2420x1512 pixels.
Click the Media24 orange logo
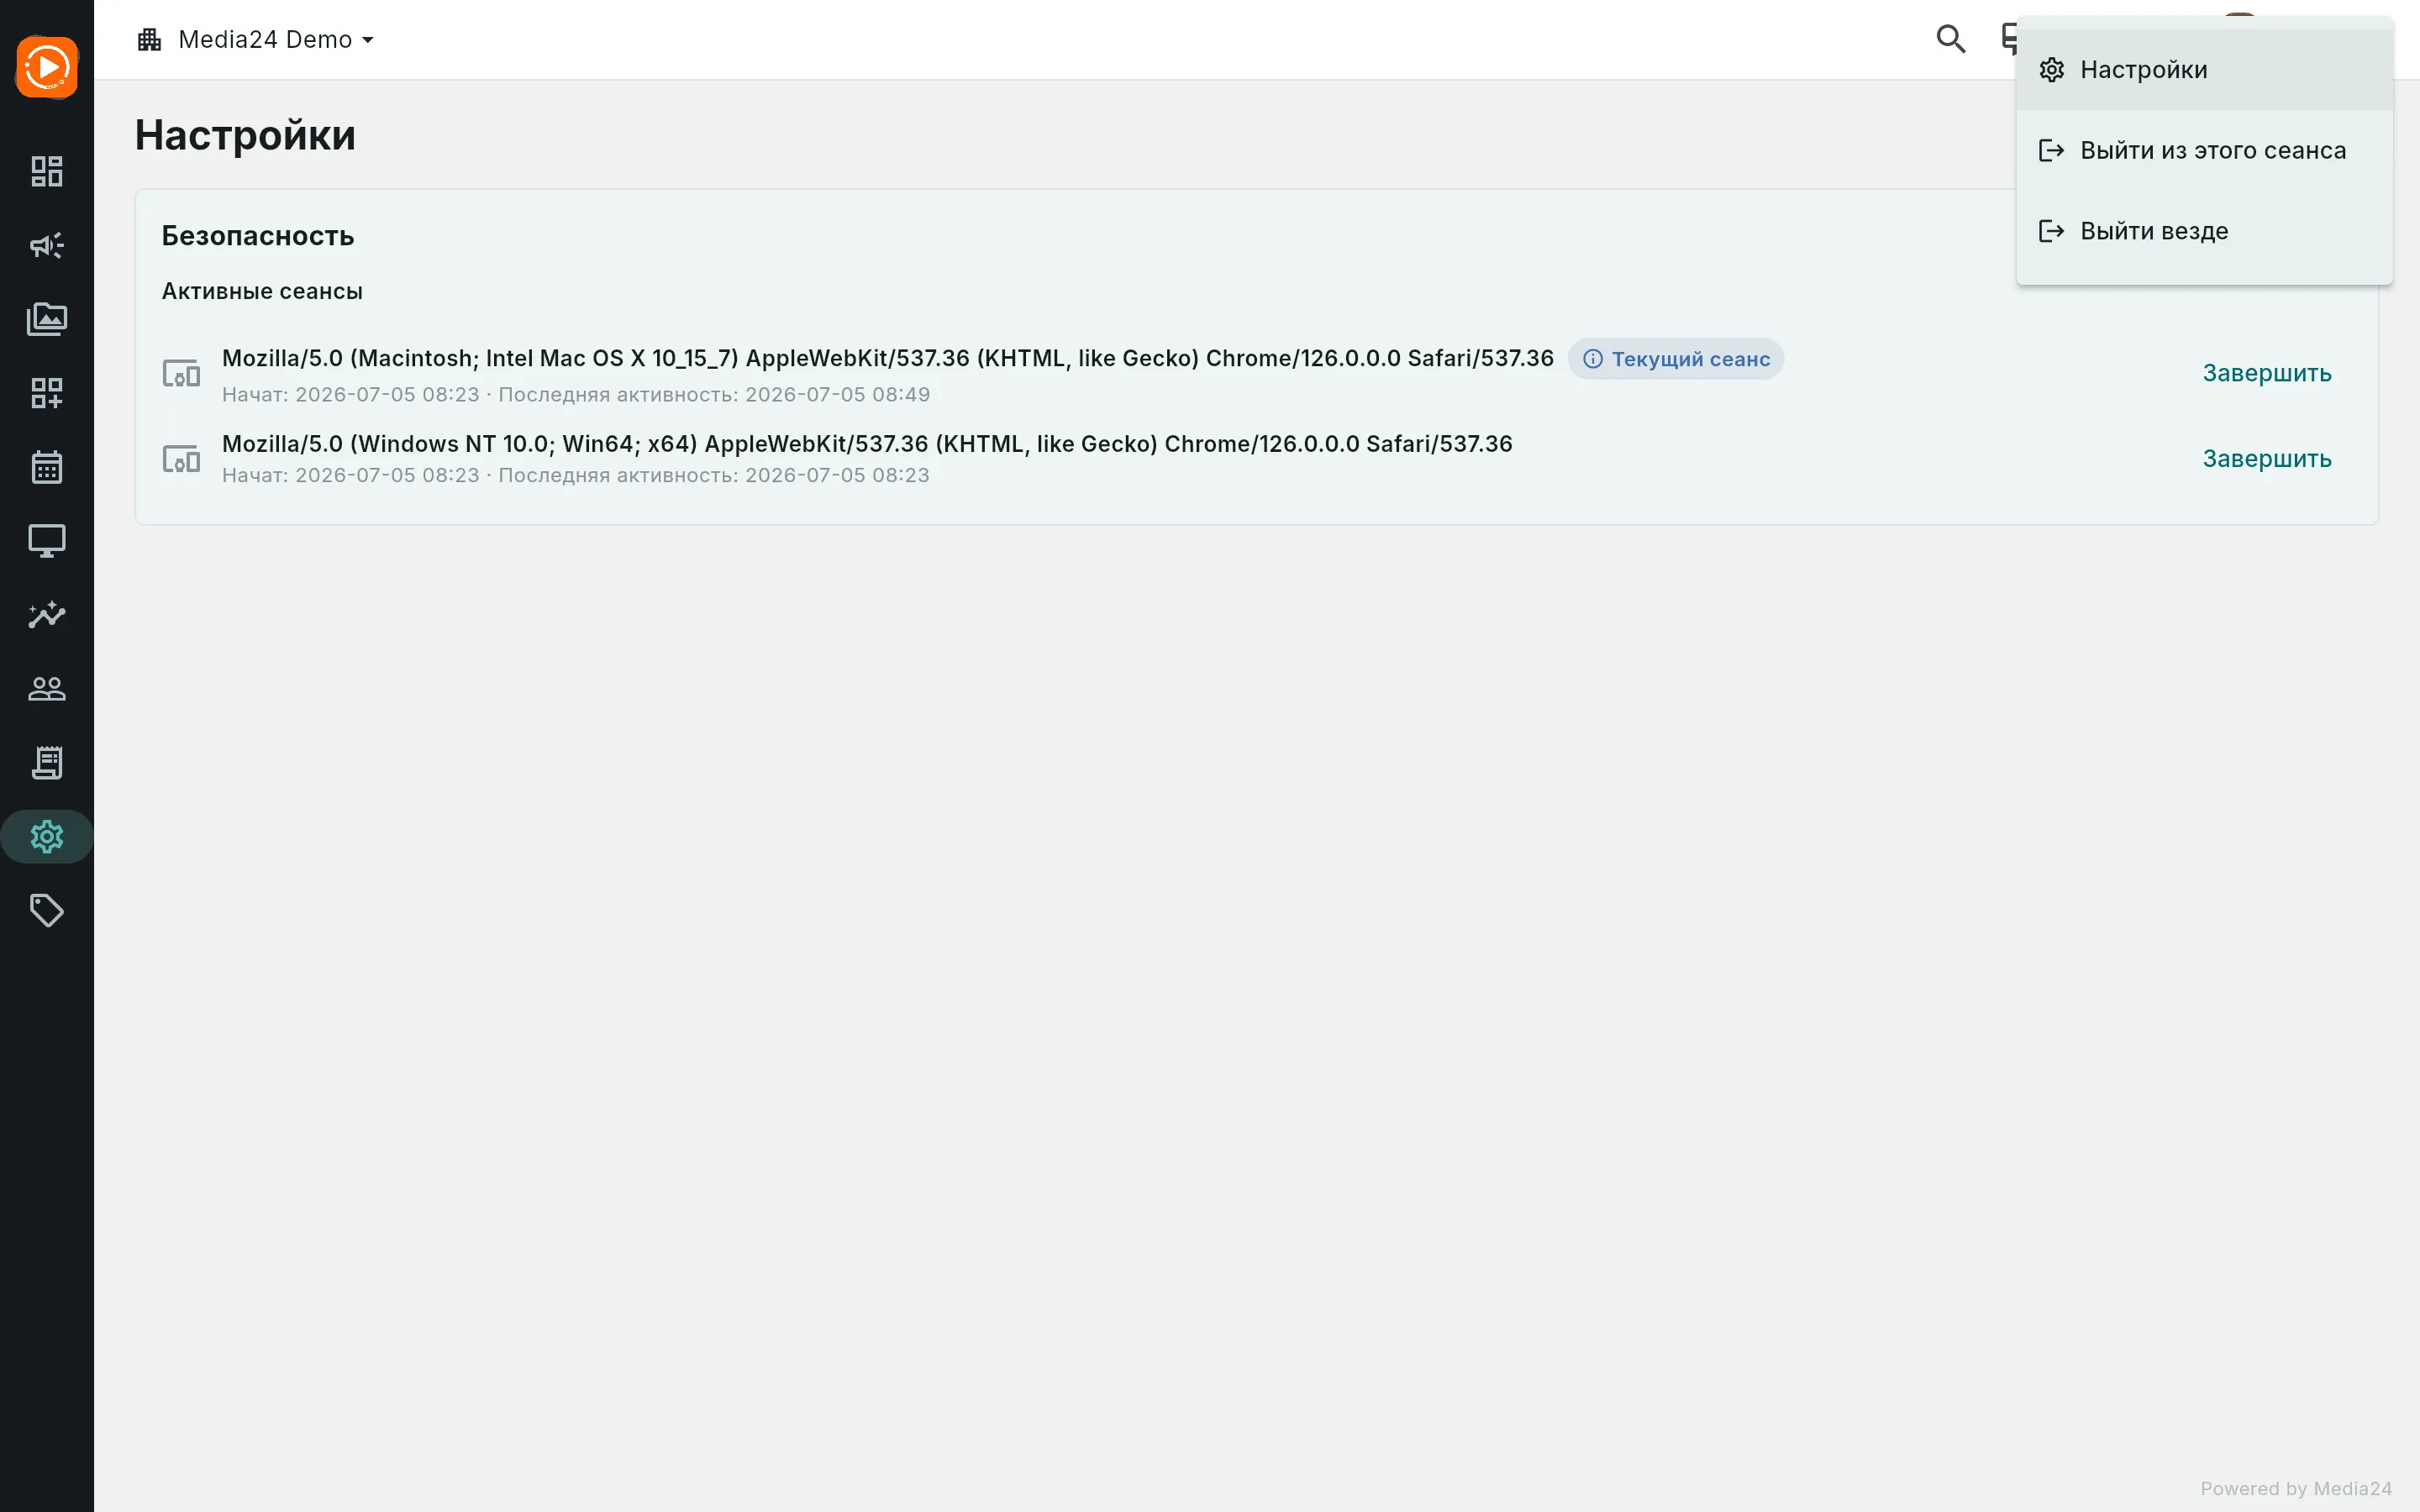tap(47, 67)
